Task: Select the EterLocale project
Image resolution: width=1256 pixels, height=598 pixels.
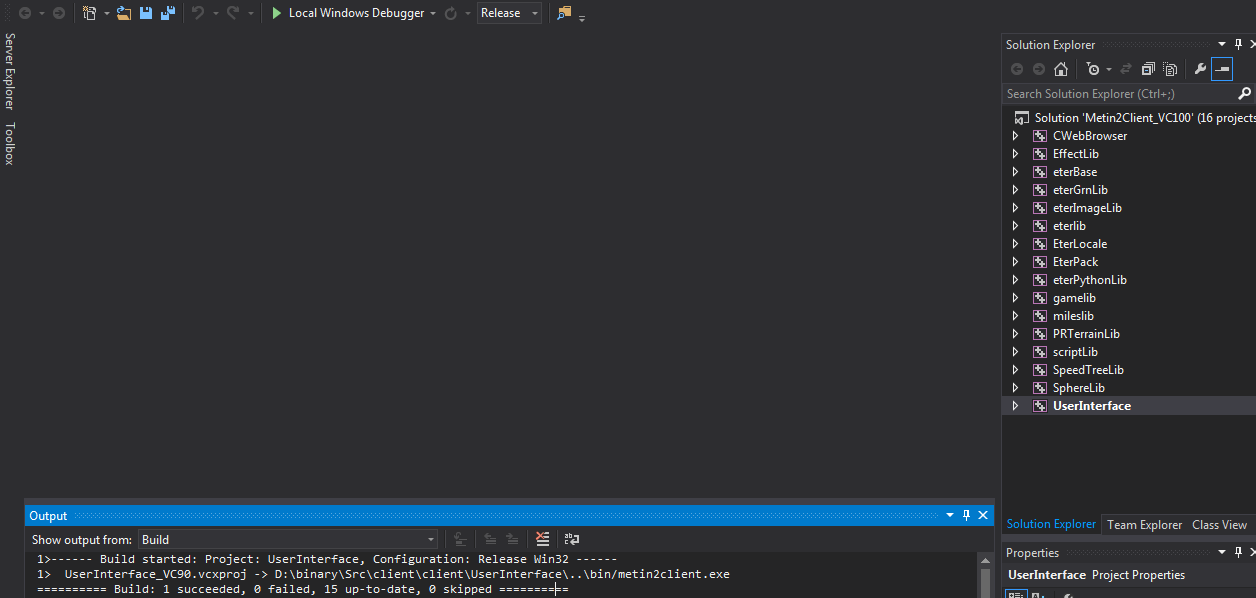Action: click(x=1080, y=244)
